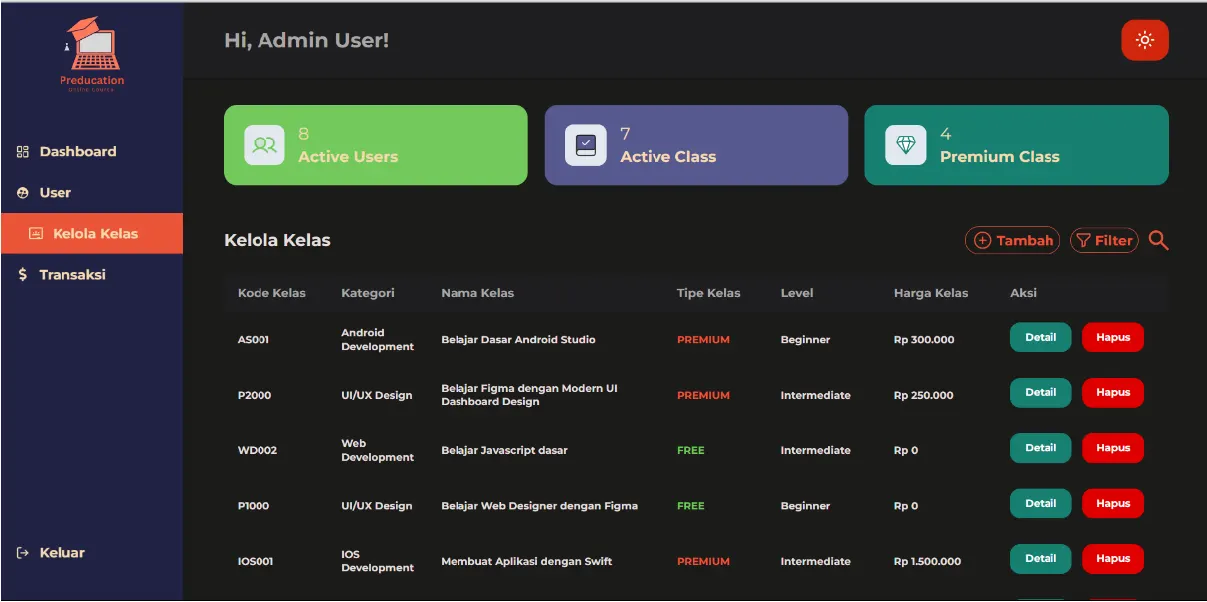This screenshot has height=602, width=1207.
Task: Click the Kelola Kelas section heading
Action: [x=277, y=240]
